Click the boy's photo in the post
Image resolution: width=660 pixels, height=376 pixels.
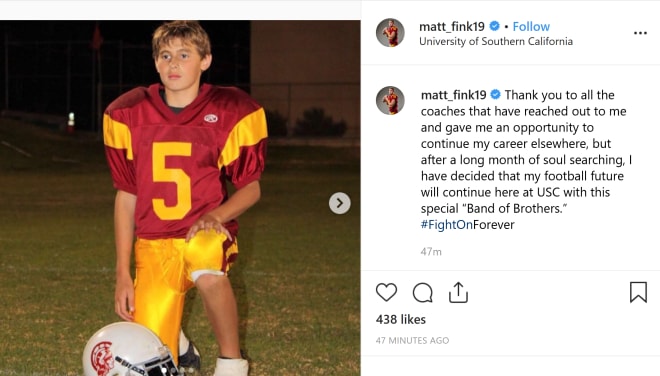[x=180, y=198]
